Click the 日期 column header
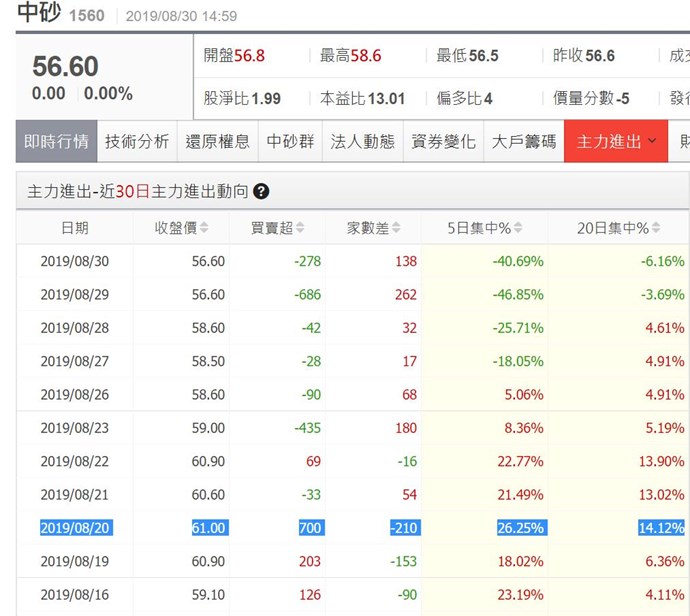The height and width of the screenshot is (616, 690). (74, 229)
